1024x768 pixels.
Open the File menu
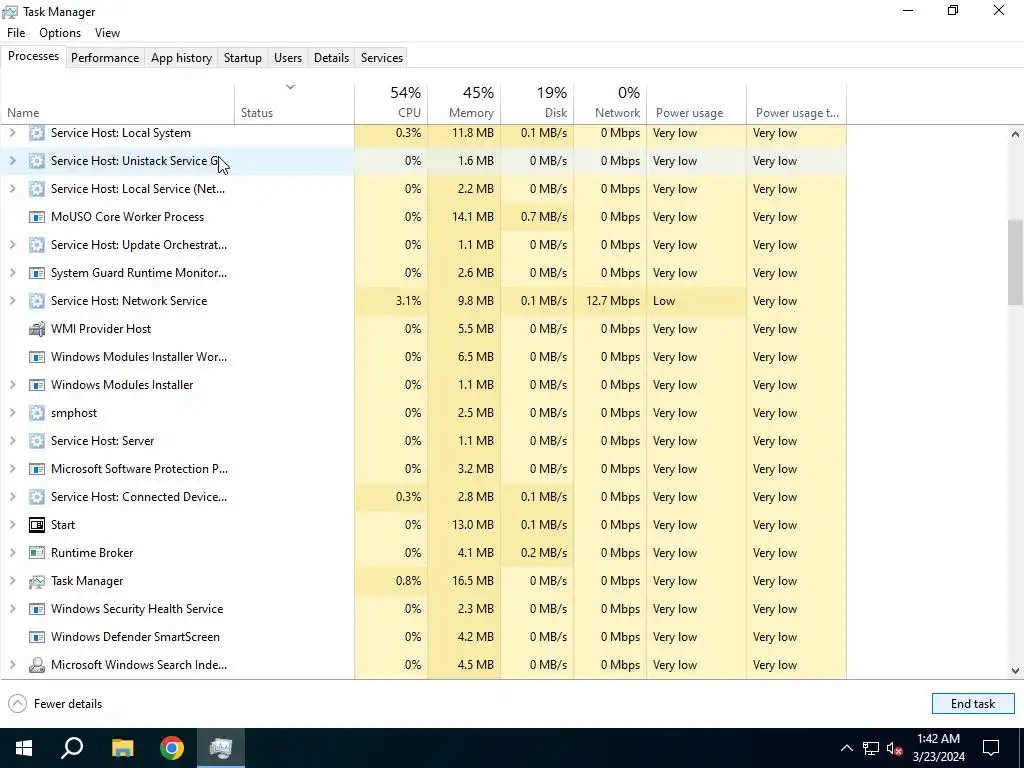16,33
